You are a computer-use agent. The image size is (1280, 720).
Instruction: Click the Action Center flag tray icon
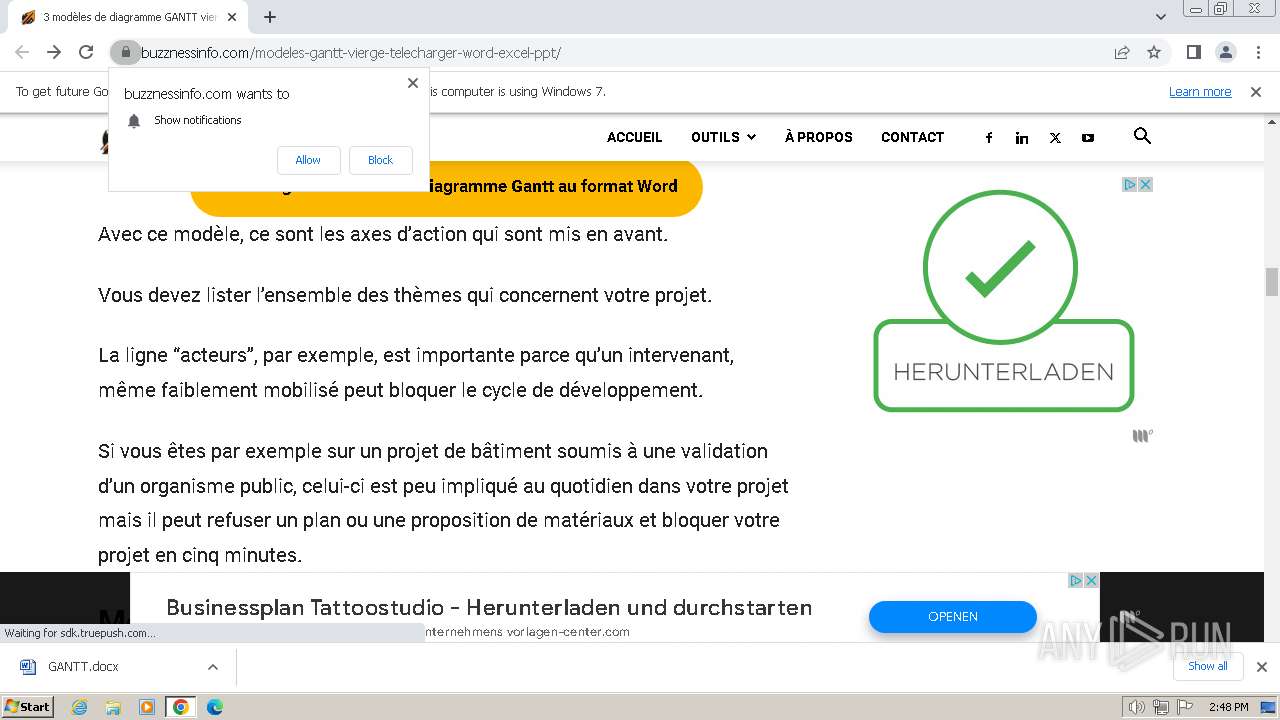1183,707
